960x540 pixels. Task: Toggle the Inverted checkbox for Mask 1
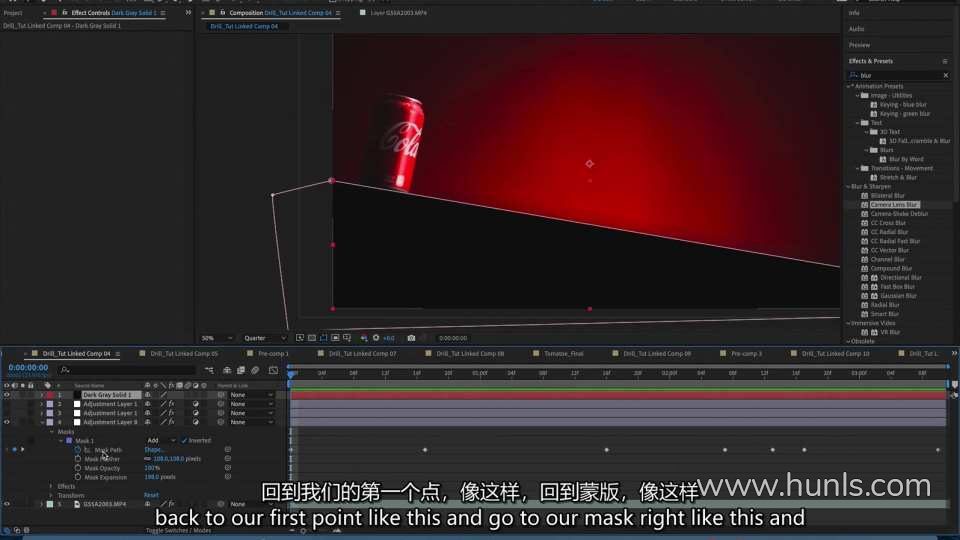(184, 441)
